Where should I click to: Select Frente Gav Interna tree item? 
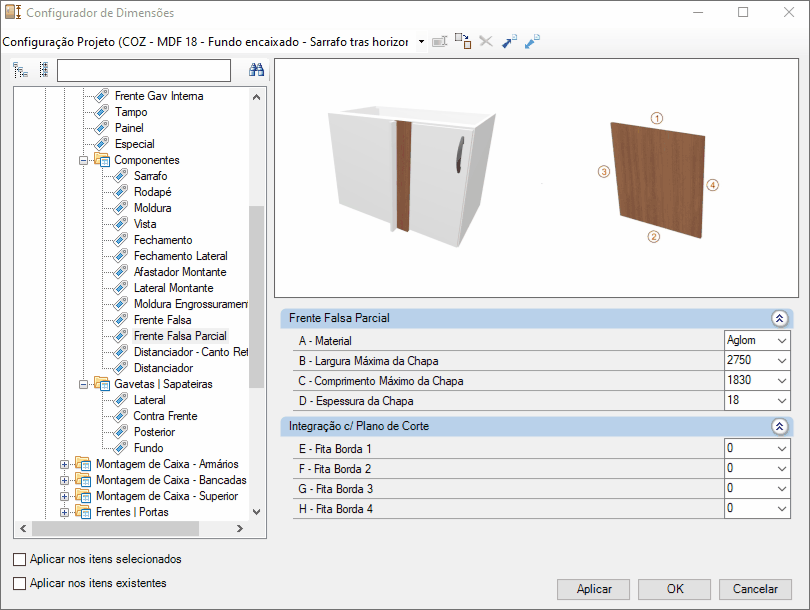pos(159,96)
